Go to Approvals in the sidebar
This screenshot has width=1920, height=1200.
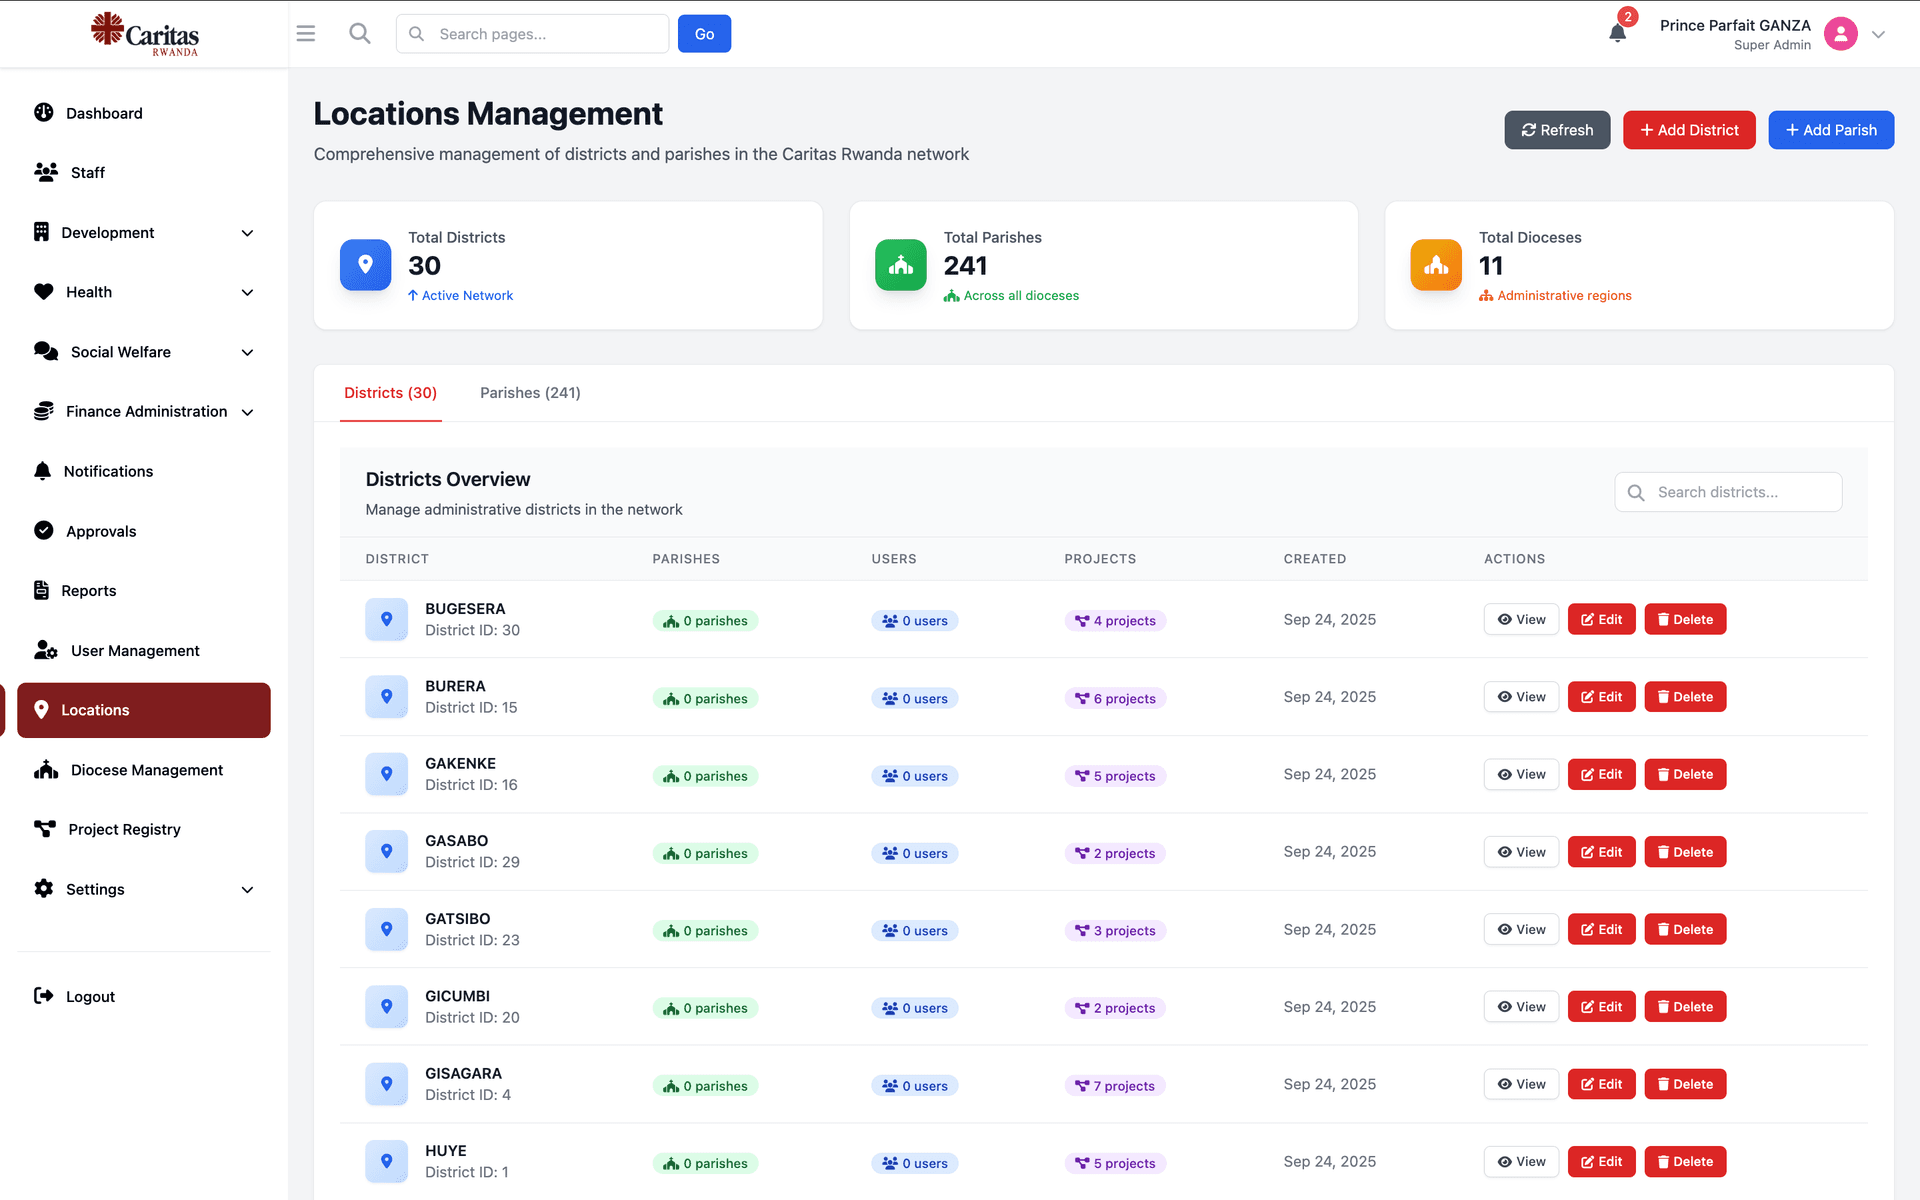pyautogui.click(x=144, y=531)
